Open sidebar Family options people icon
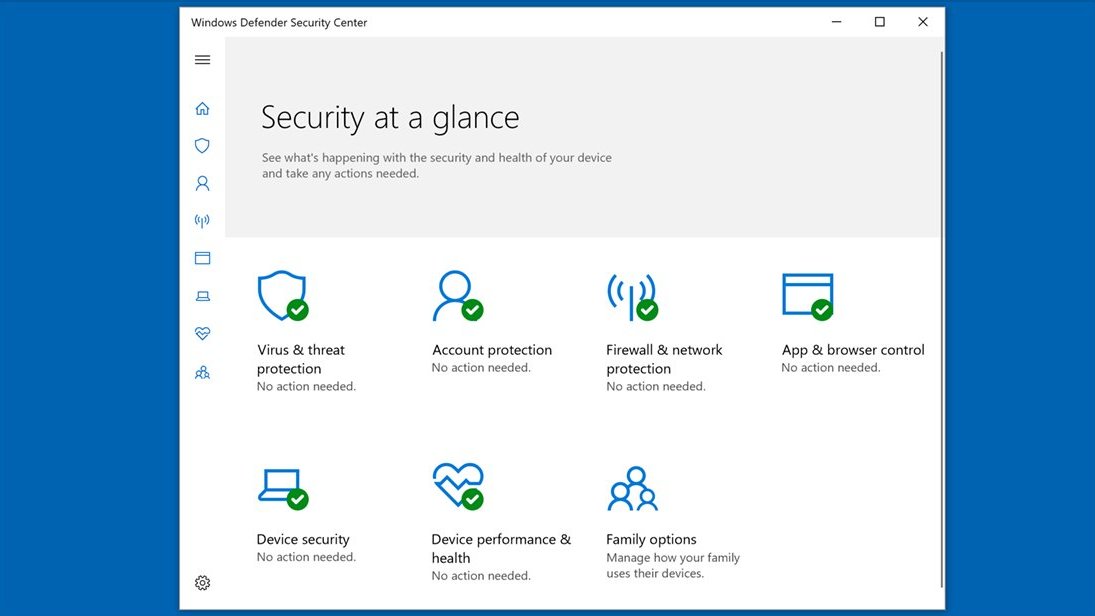The height and width of the screenshot is (616, 1095). click(203, 372)
